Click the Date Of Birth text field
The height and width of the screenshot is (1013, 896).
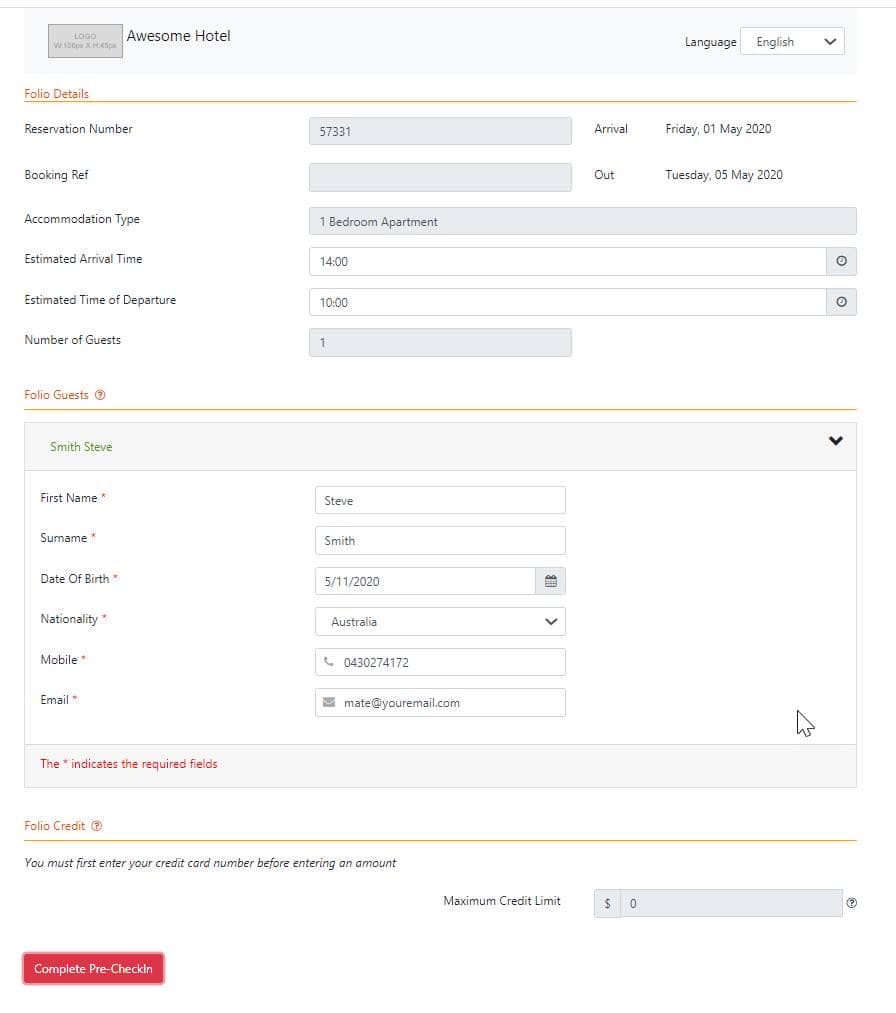tap(425, 581)
